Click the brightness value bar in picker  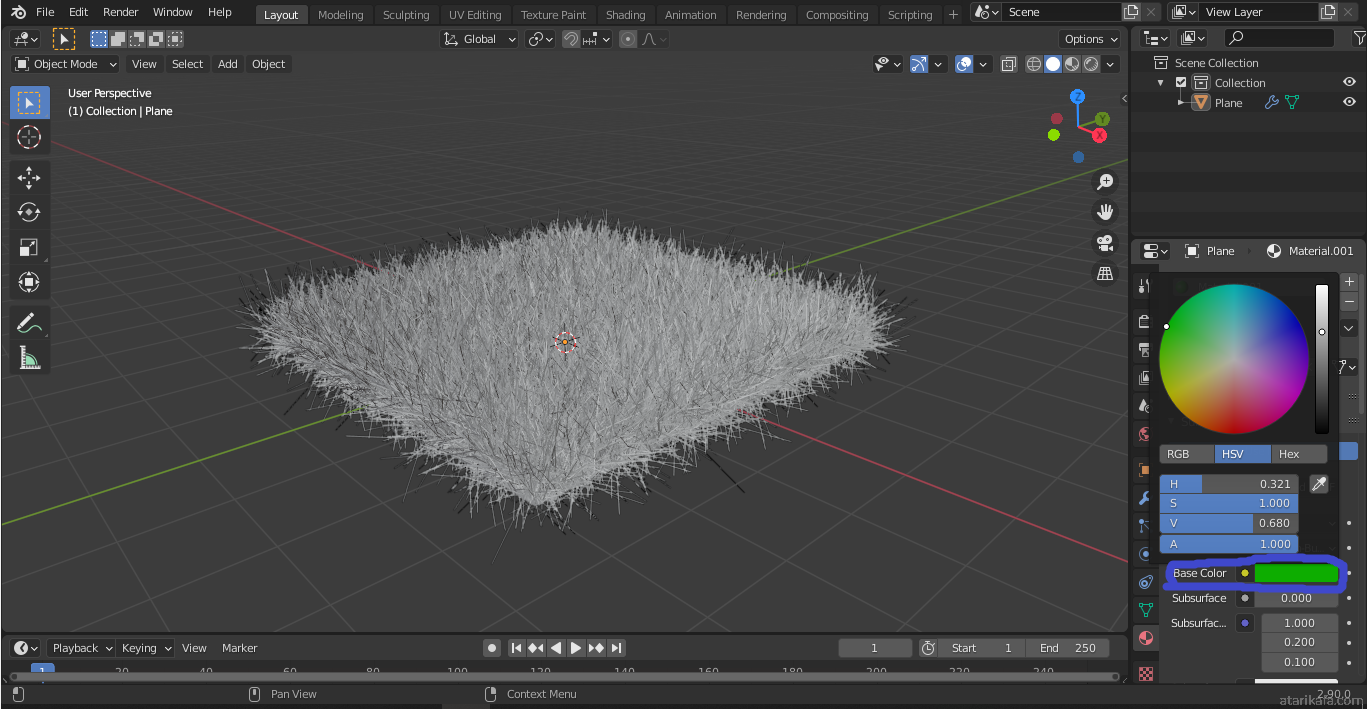click(x=1322, y=358)
